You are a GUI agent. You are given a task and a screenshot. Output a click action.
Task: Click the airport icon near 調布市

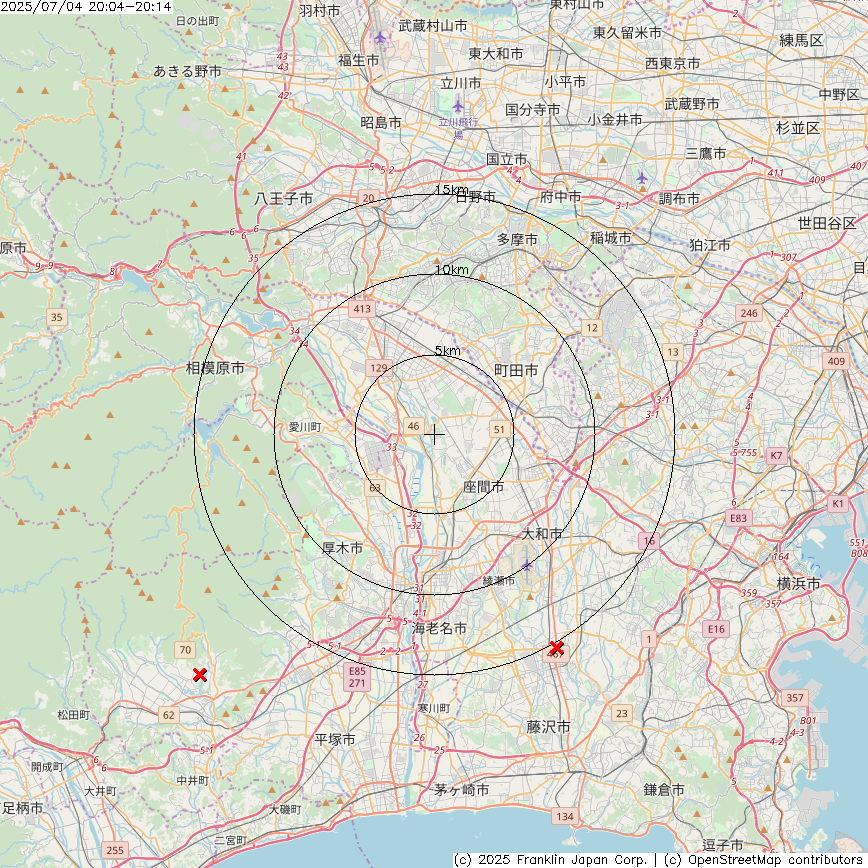click(642, 178)
